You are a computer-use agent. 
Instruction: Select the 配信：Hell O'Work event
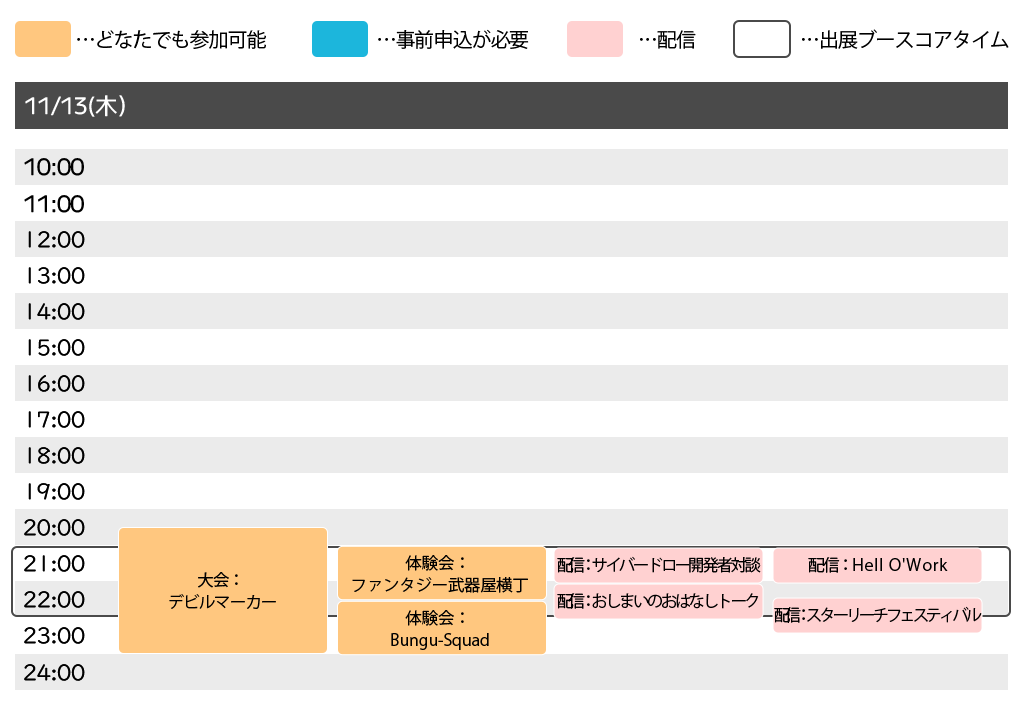(877, 565)
